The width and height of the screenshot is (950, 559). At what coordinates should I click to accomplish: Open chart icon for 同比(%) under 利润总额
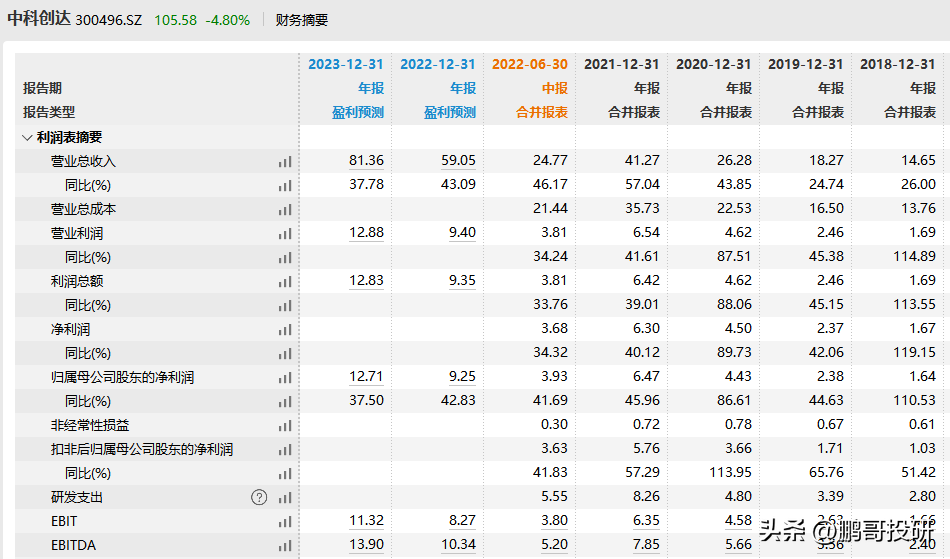point(285,306)
